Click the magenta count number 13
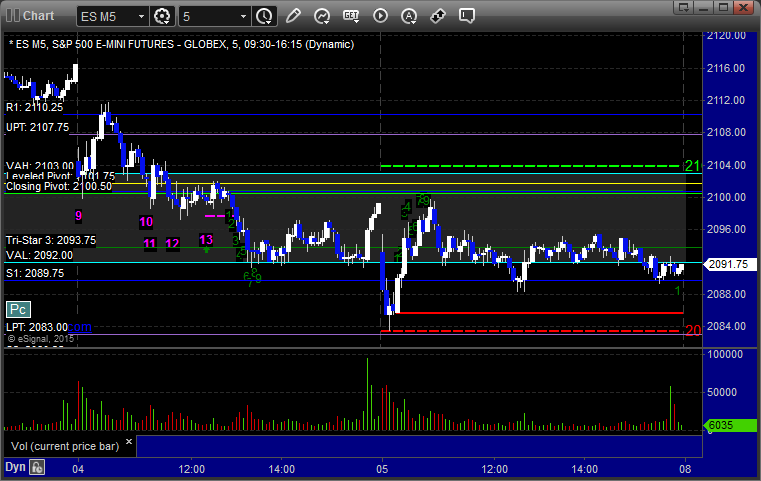The height and width of the screenshot is (481, 761). point(206,240)
